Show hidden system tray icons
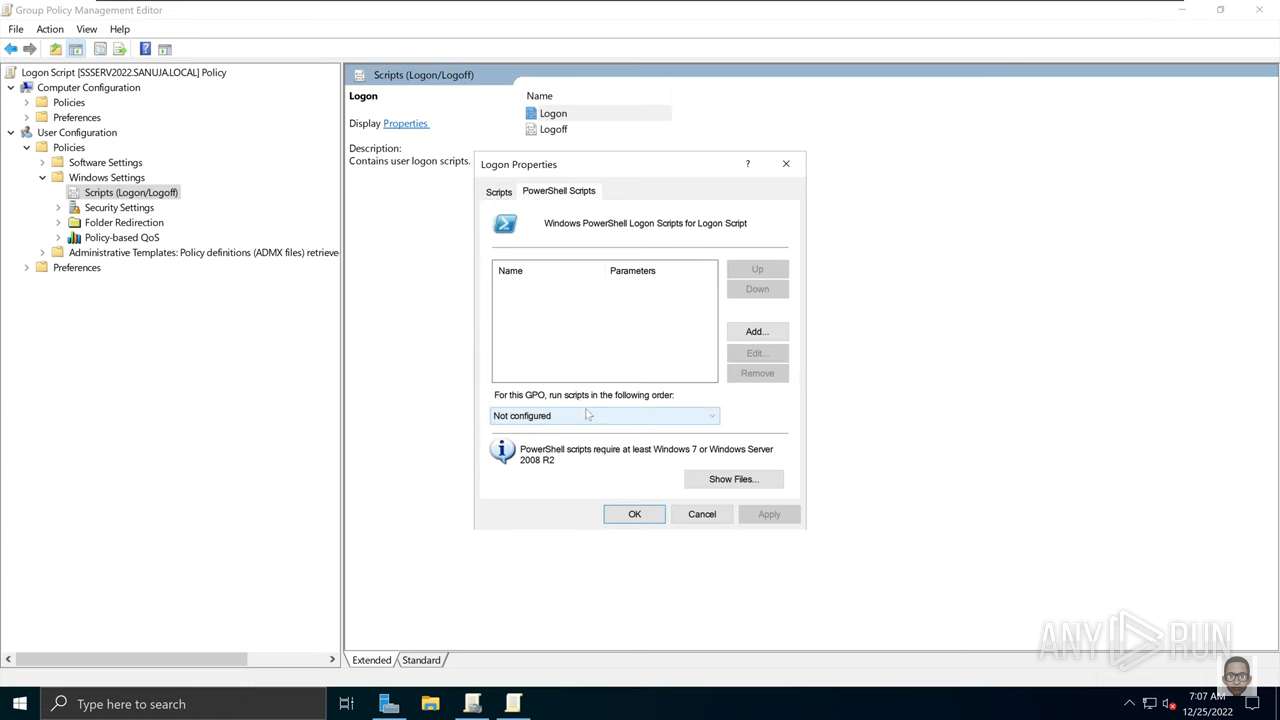The width and height of the screenshot is (1280, 720). click(1129, 704)
